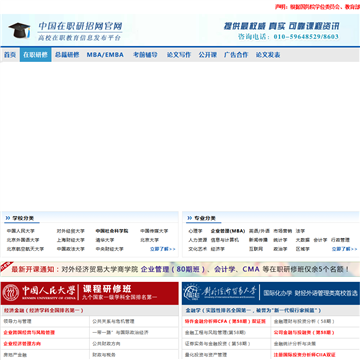Open 信息与计算机 major link
360x360 pixels.
point(225,240)
